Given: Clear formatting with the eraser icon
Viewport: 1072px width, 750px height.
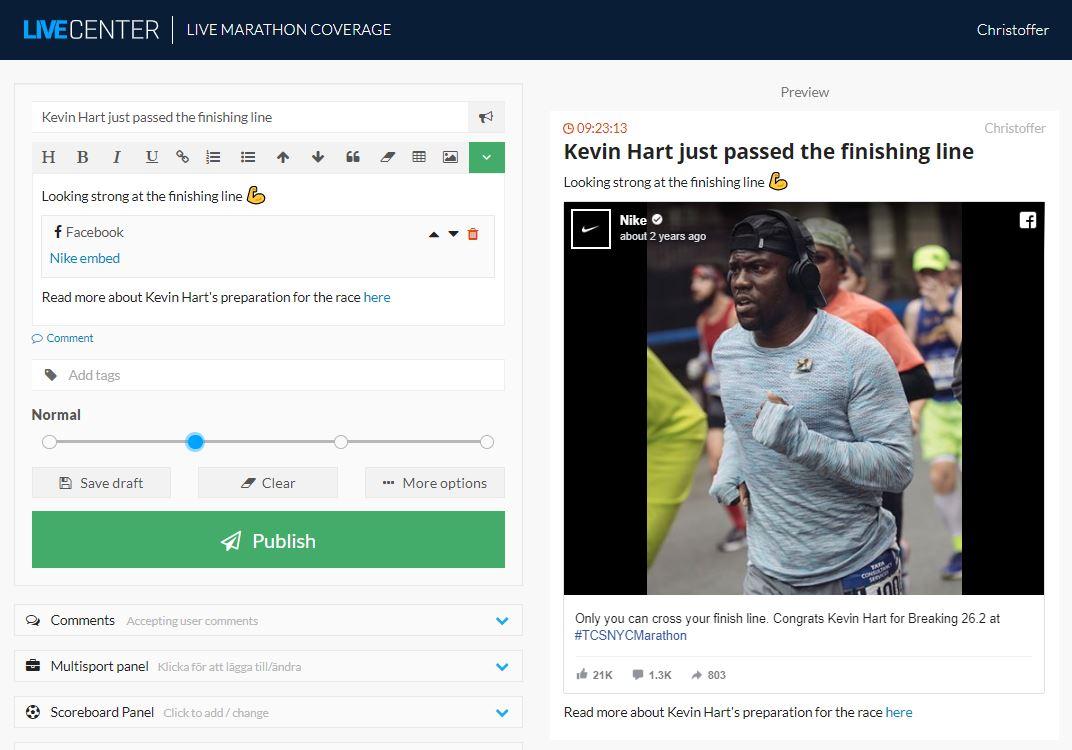Looking at the screenshot, I should (388, 157).
